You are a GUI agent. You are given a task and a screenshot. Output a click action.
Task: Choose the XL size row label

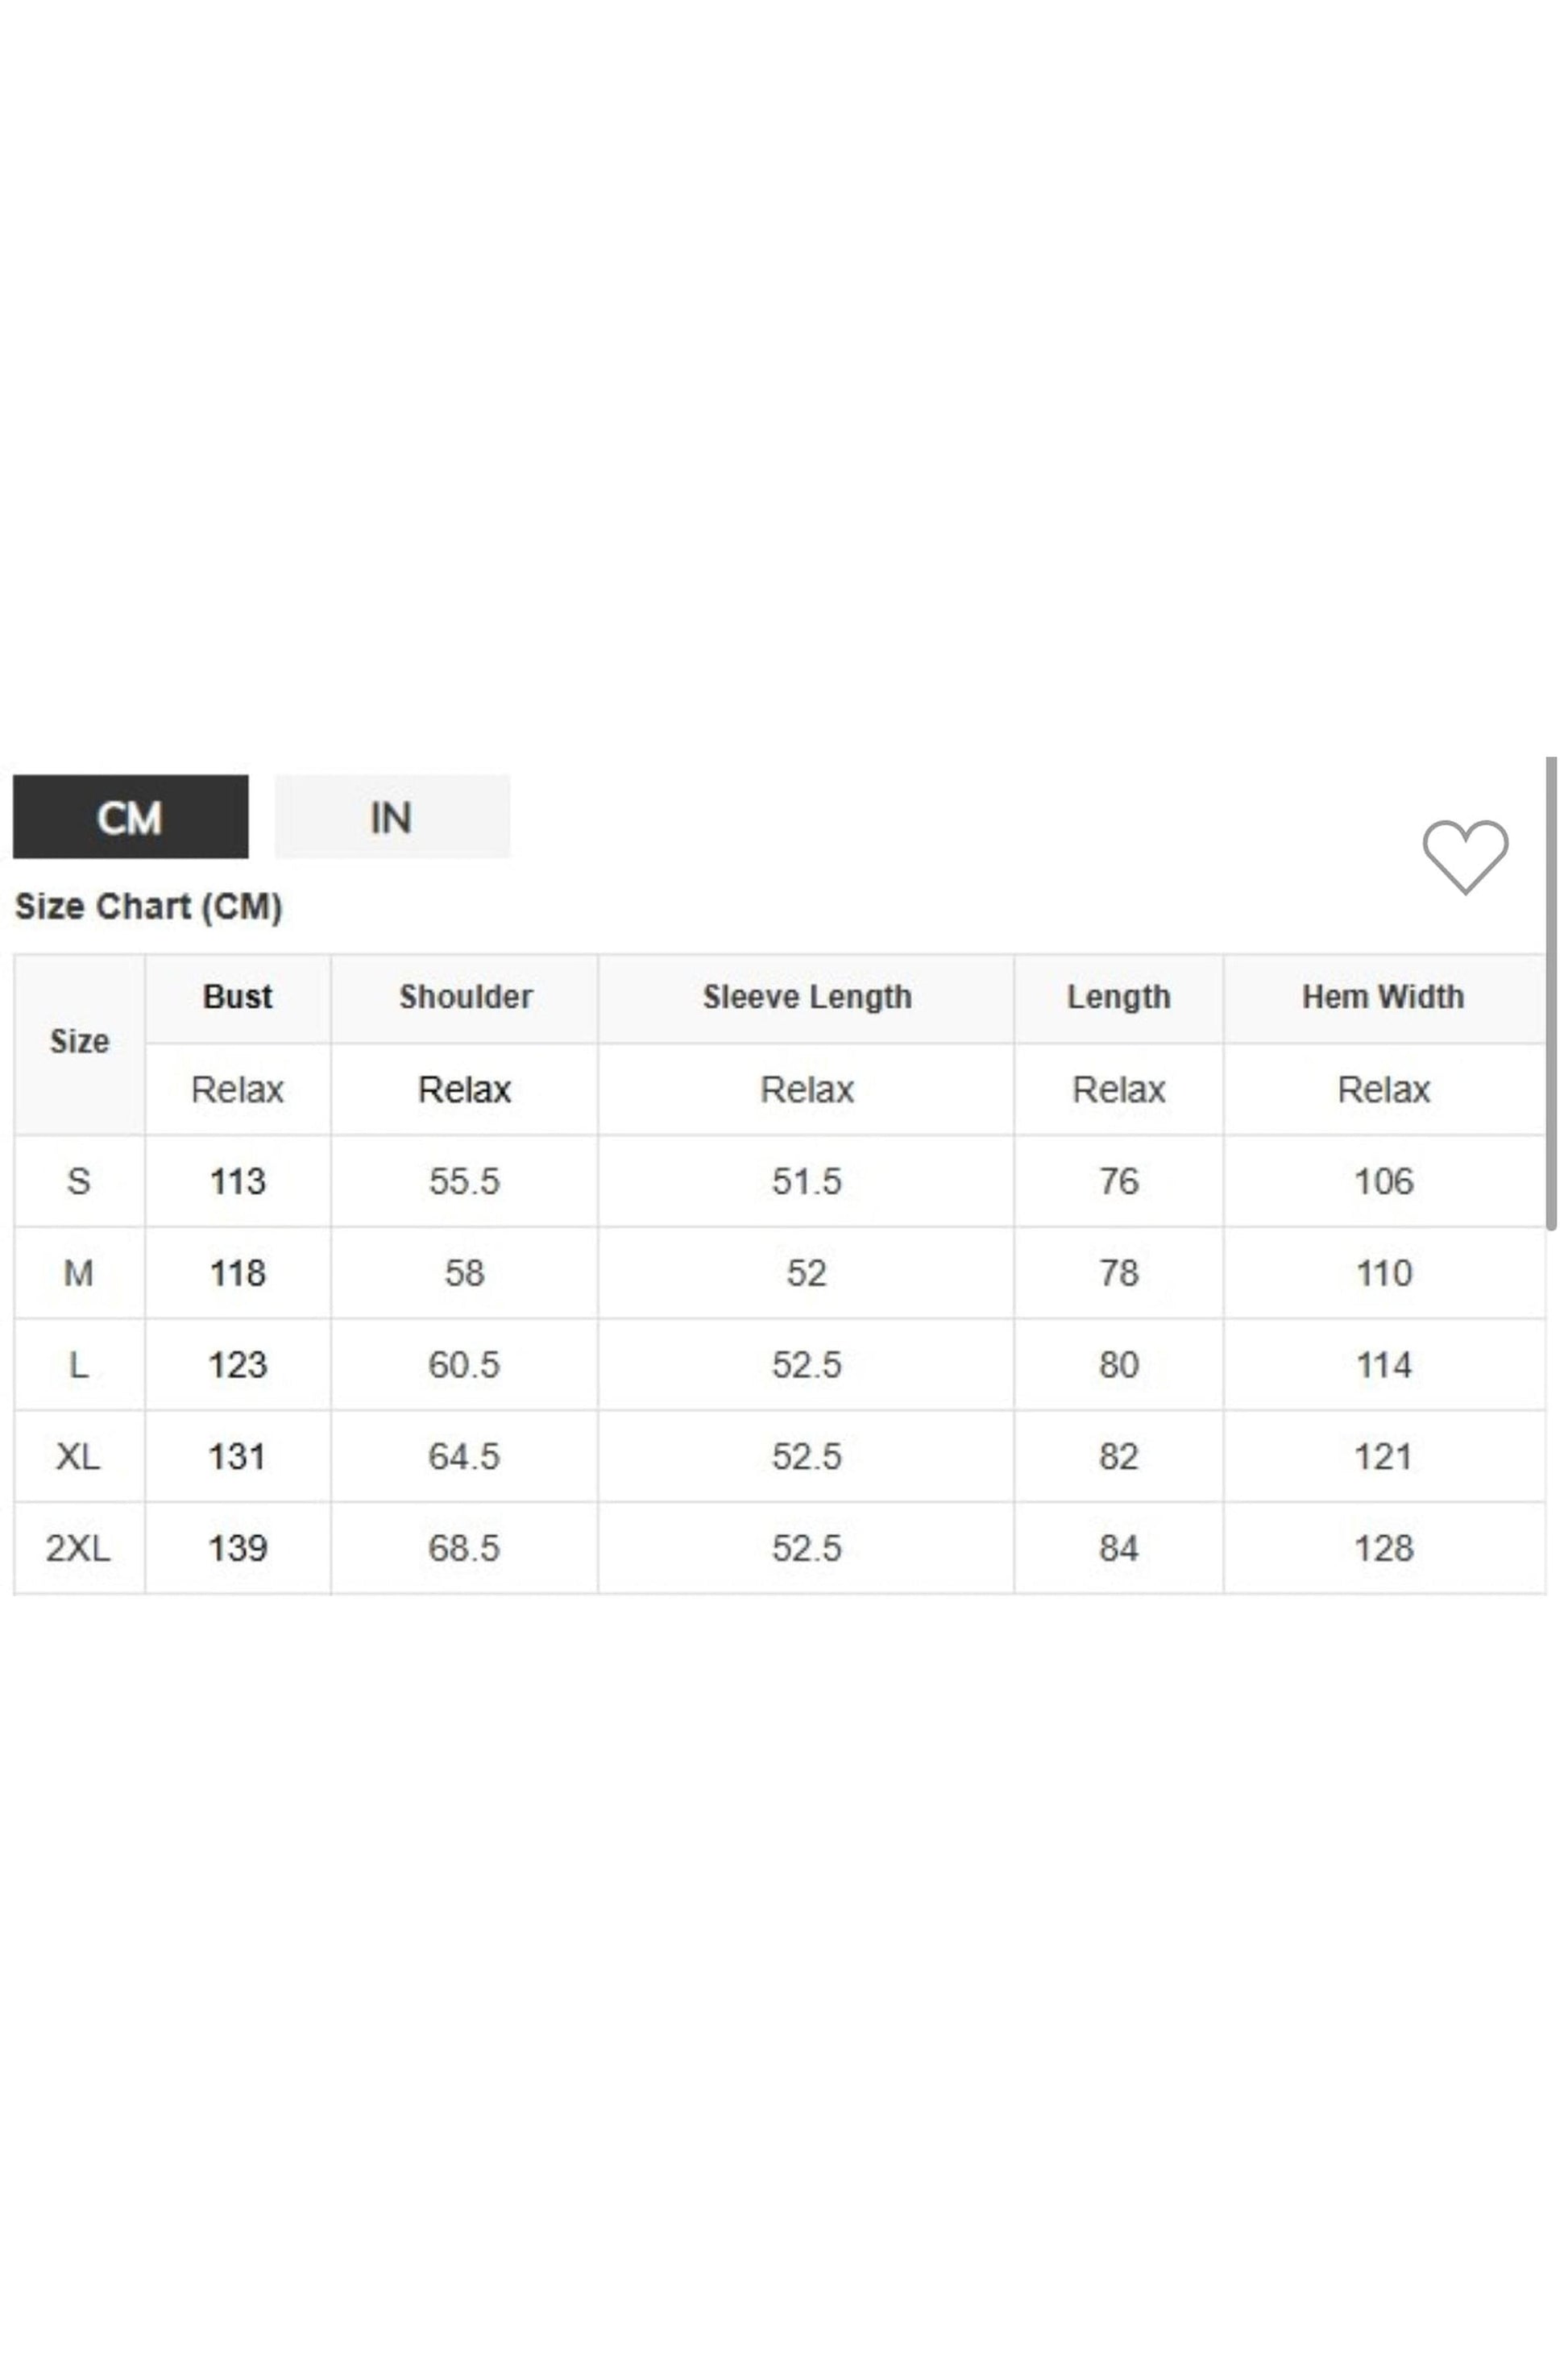pos(79,1457)
